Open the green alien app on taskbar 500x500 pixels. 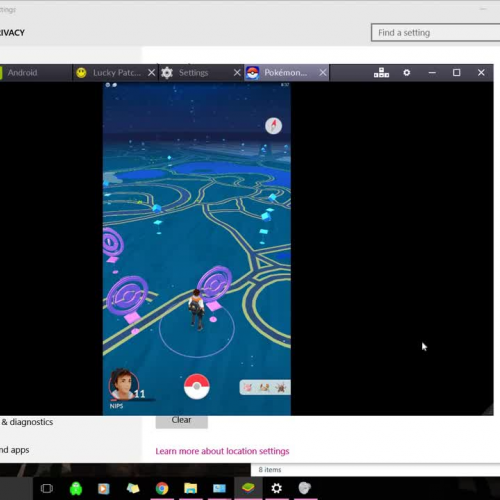76,489
